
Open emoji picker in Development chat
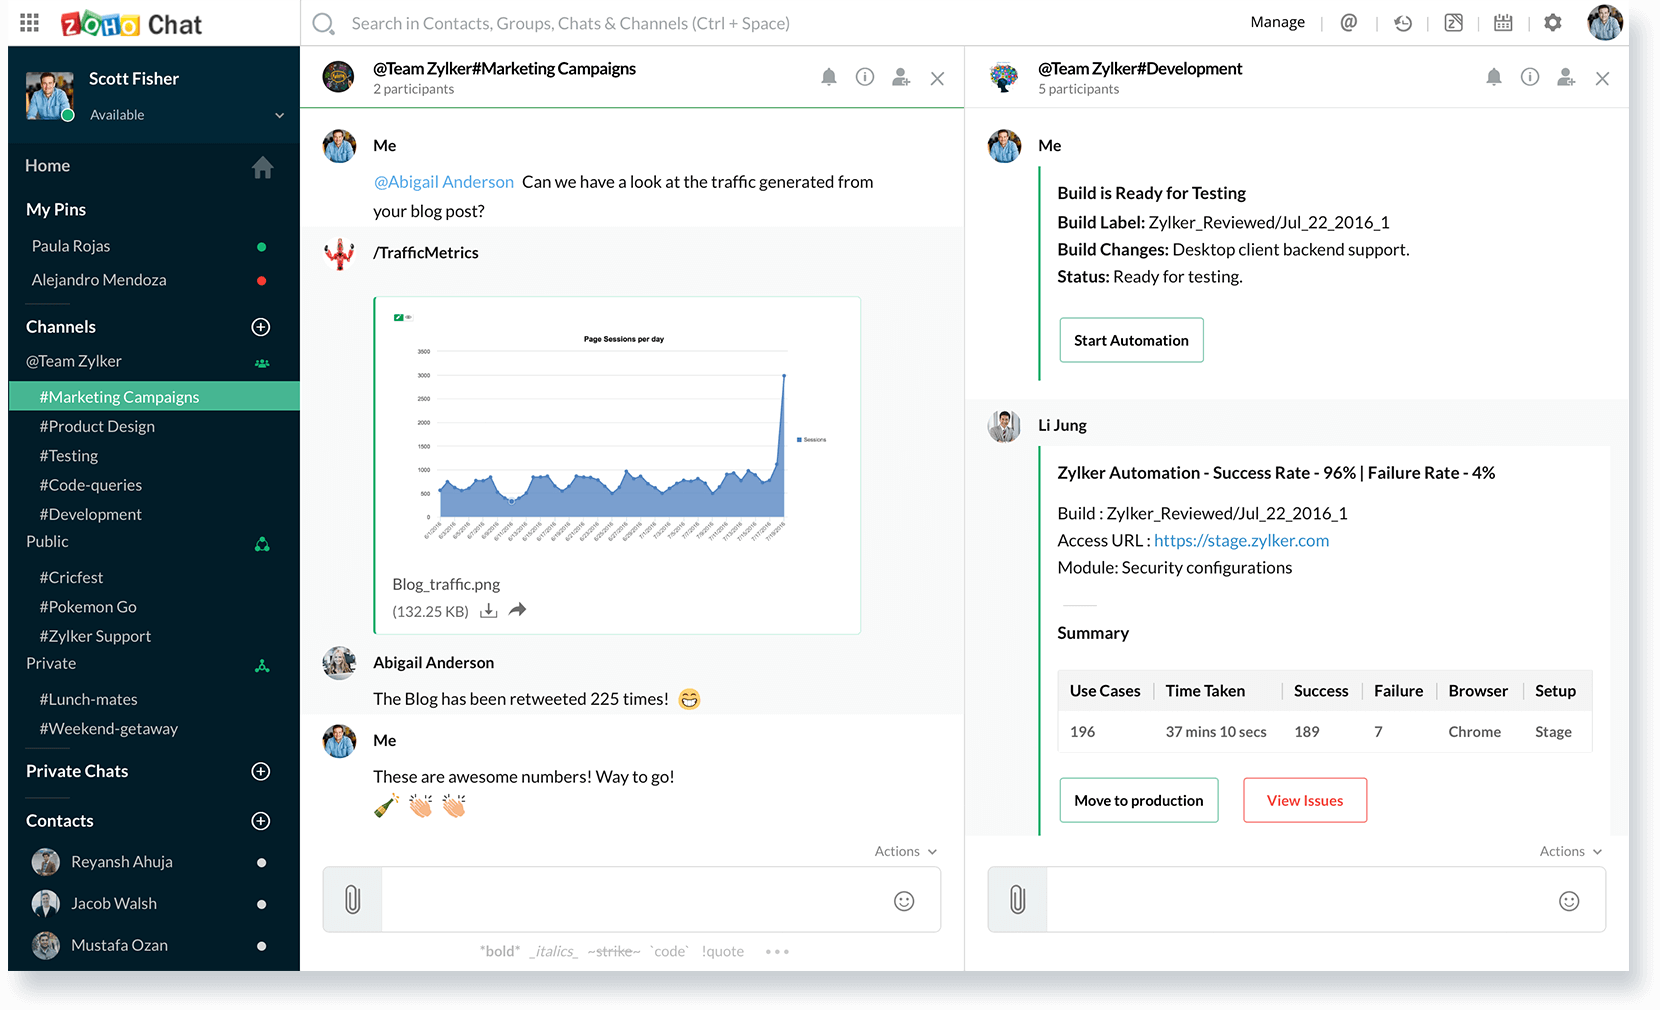1569,901
